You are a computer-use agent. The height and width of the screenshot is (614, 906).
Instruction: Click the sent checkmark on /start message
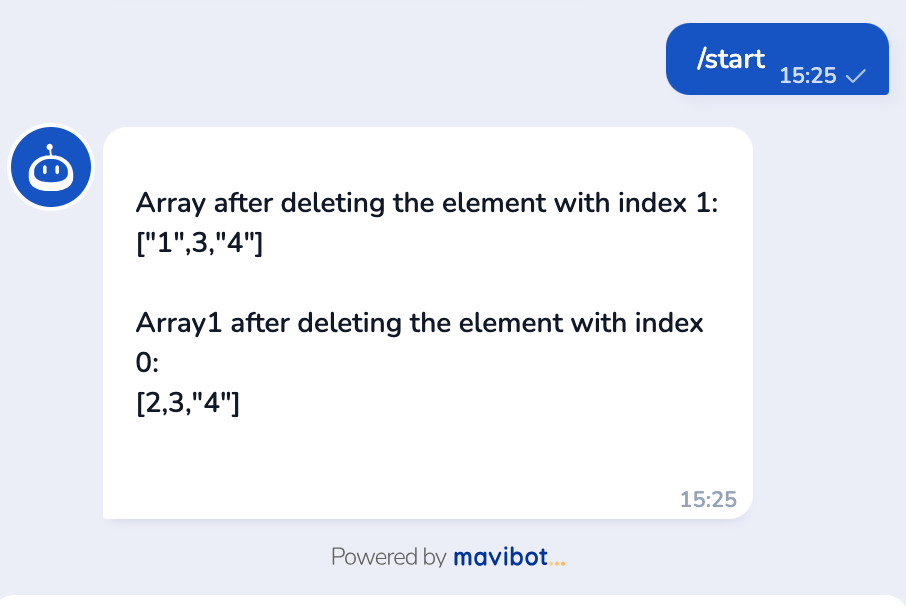(x=854, y=76)
